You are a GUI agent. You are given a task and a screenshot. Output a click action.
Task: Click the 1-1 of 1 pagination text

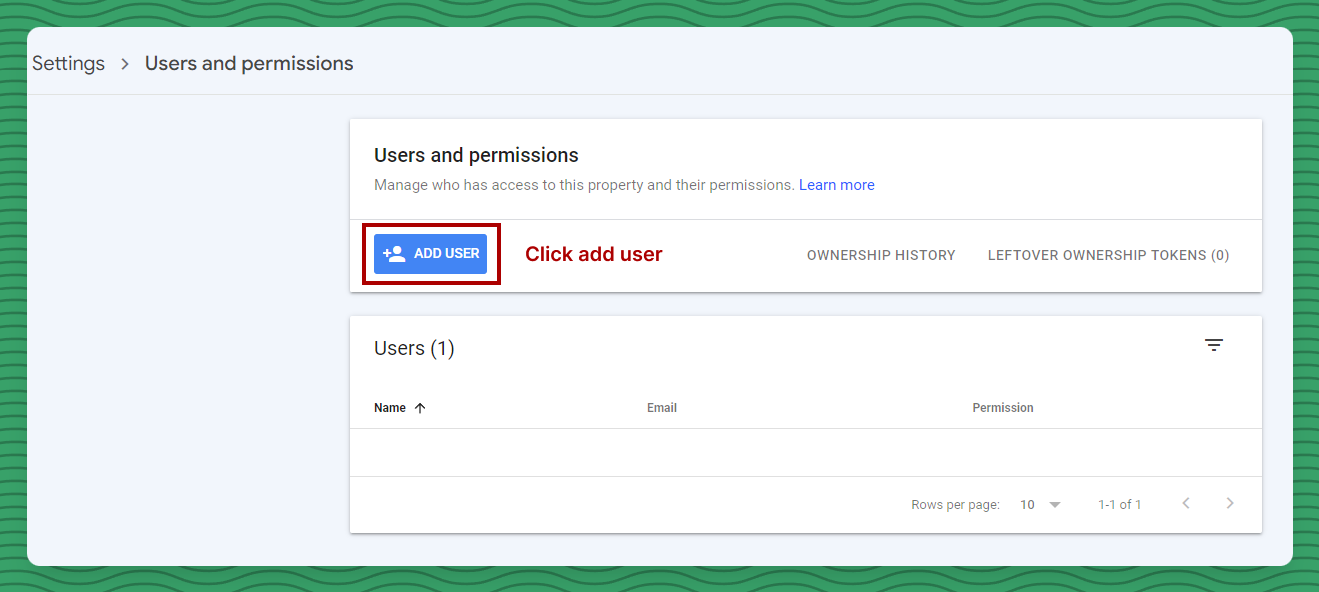click(x=1119, y=505)
